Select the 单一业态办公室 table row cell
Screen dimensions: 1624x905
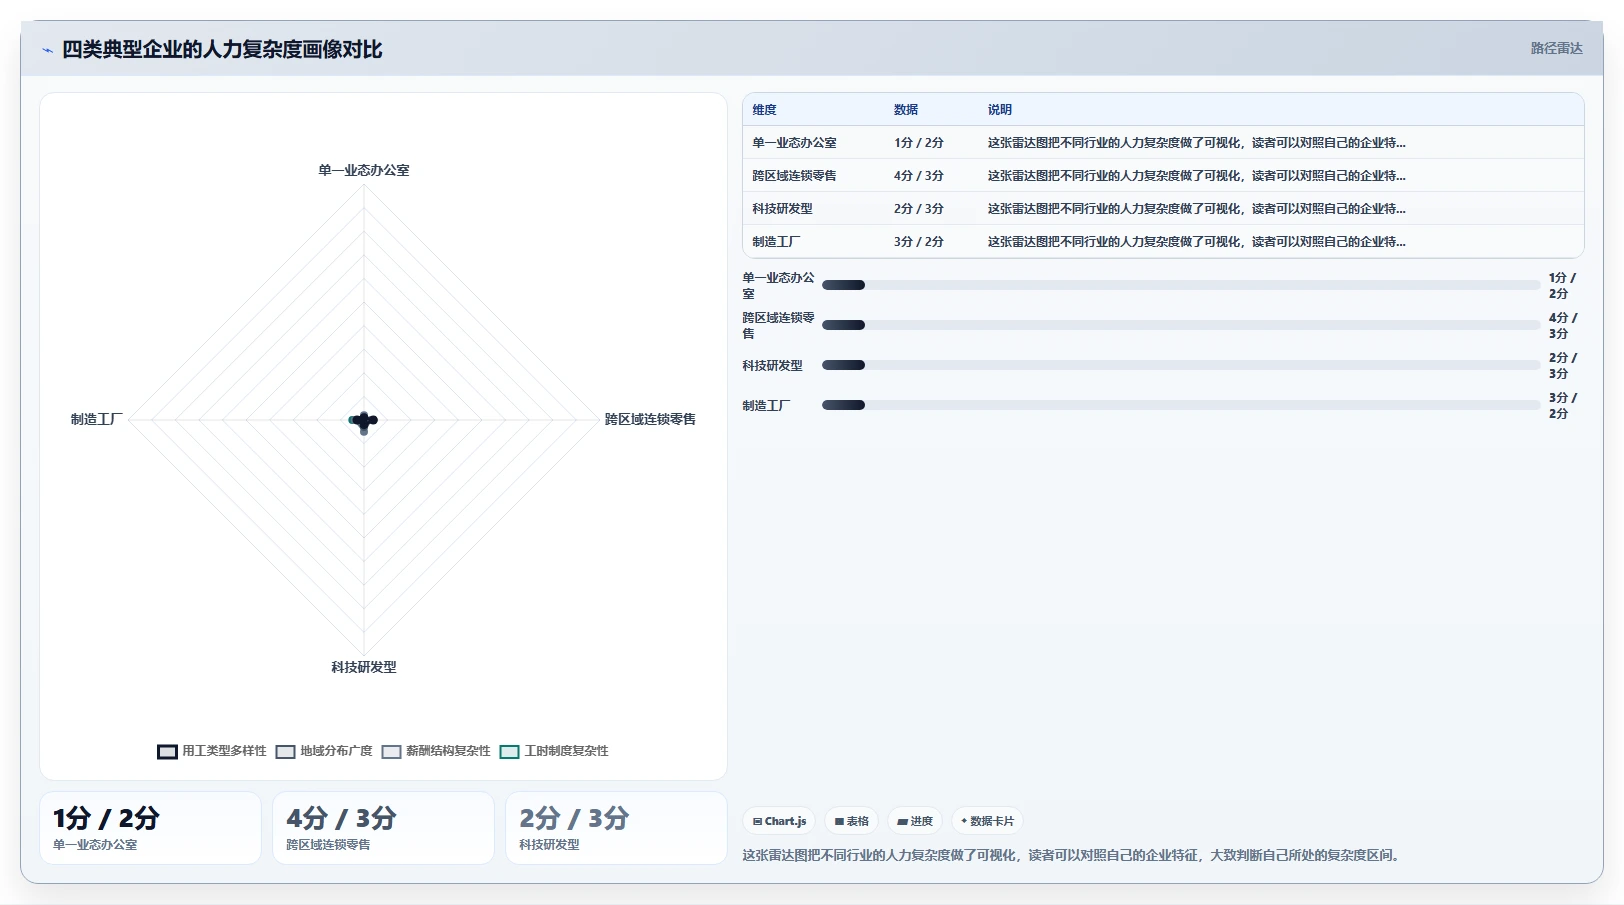[x=795, y=143]
